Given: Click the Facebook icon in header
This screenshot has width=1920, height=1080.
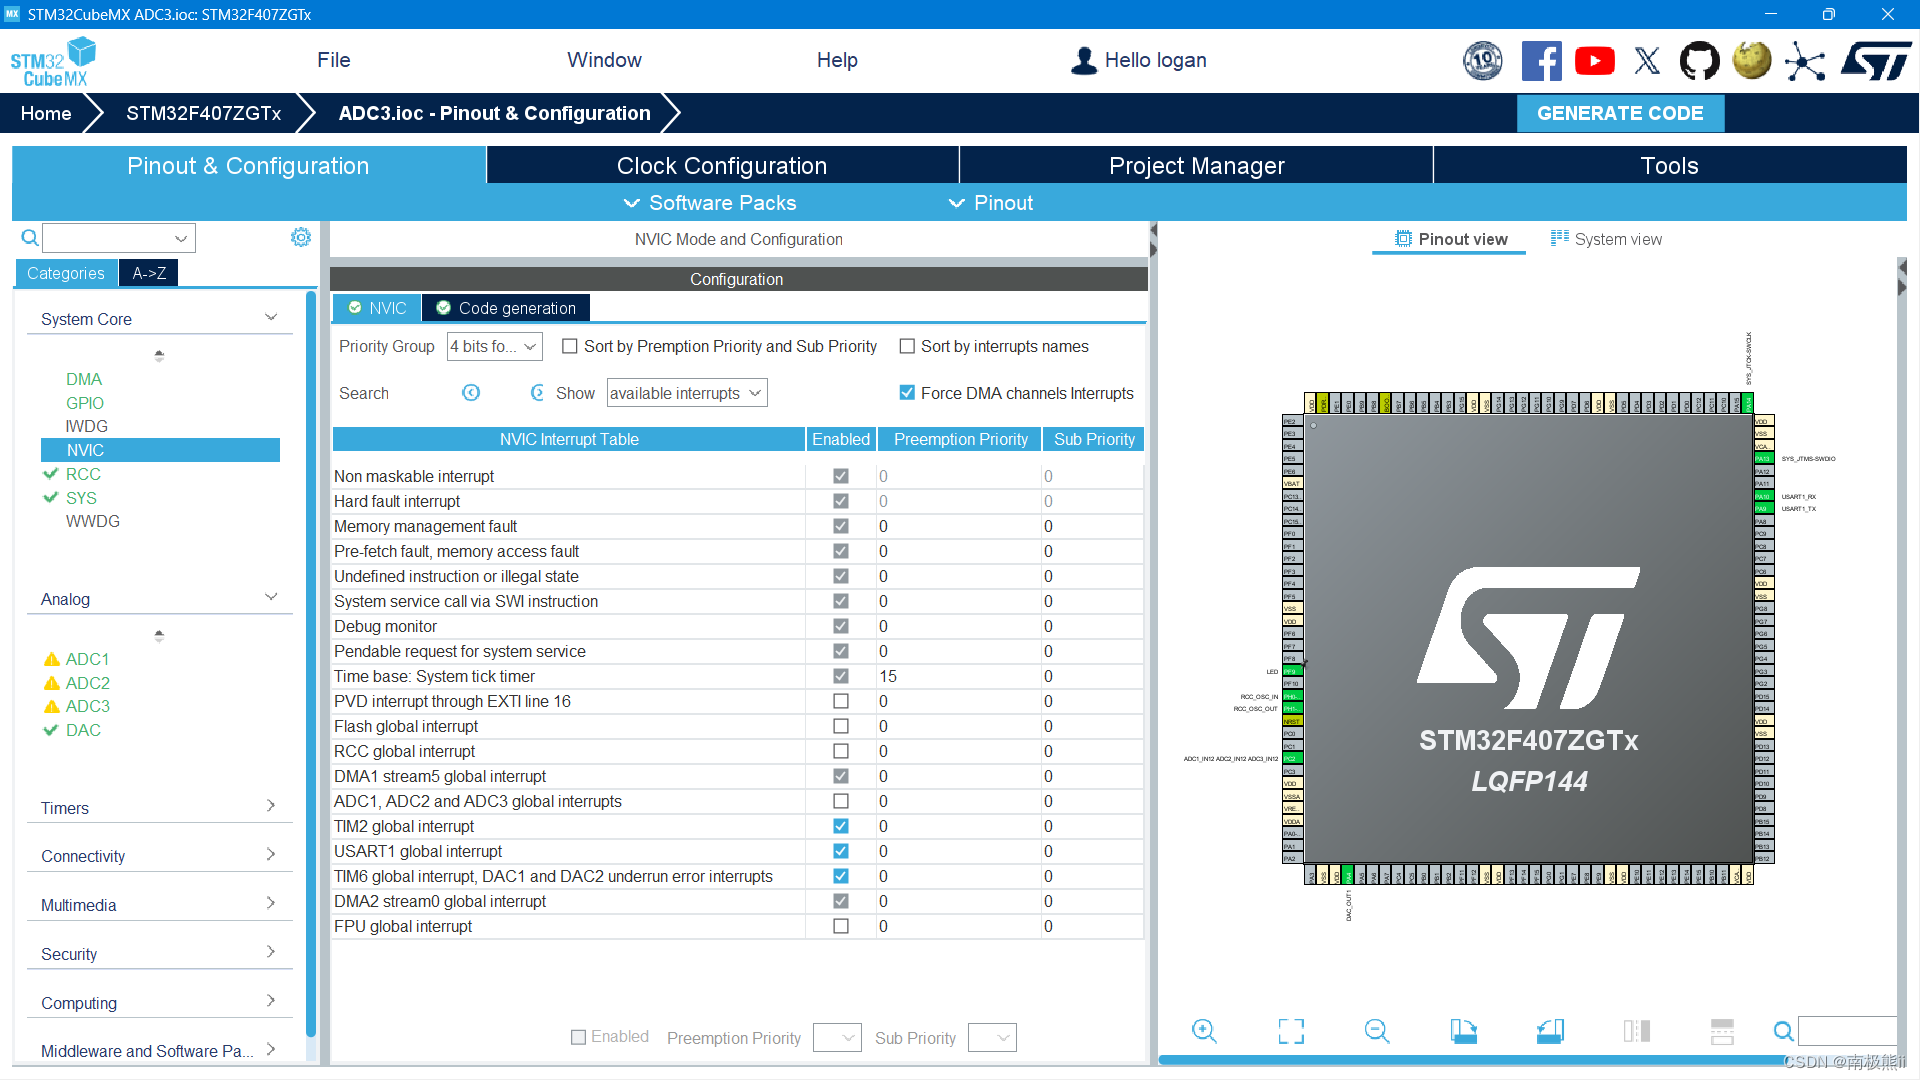Looking at the screenshot, I should [x=1541, y=61].
